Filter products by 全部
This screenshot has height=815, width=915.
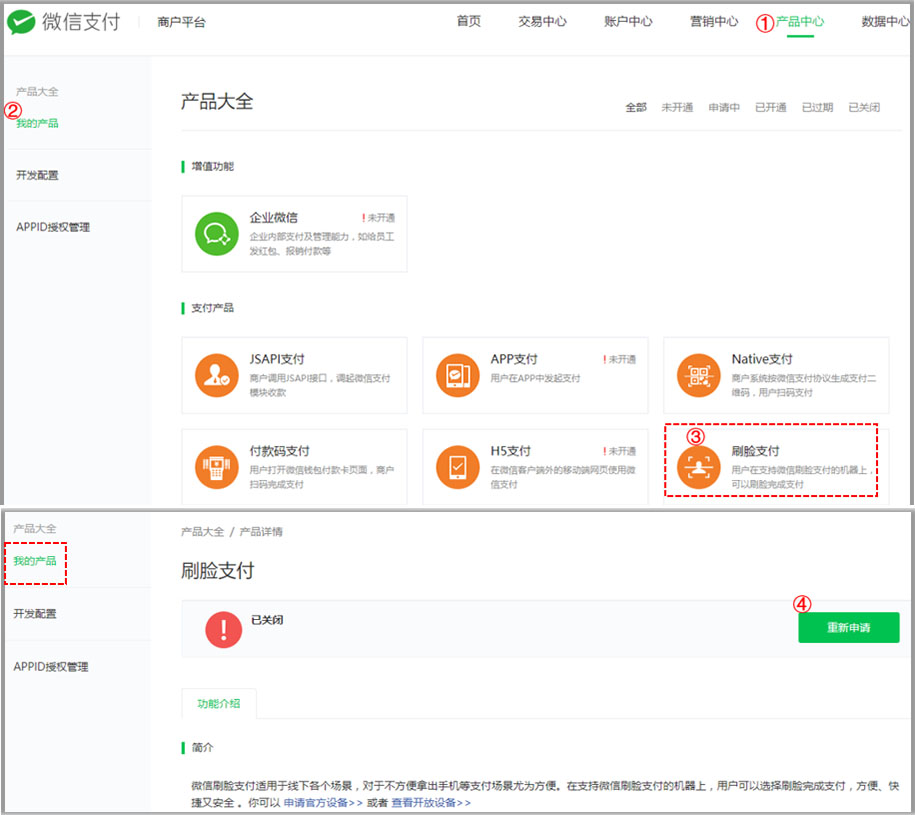636,107
